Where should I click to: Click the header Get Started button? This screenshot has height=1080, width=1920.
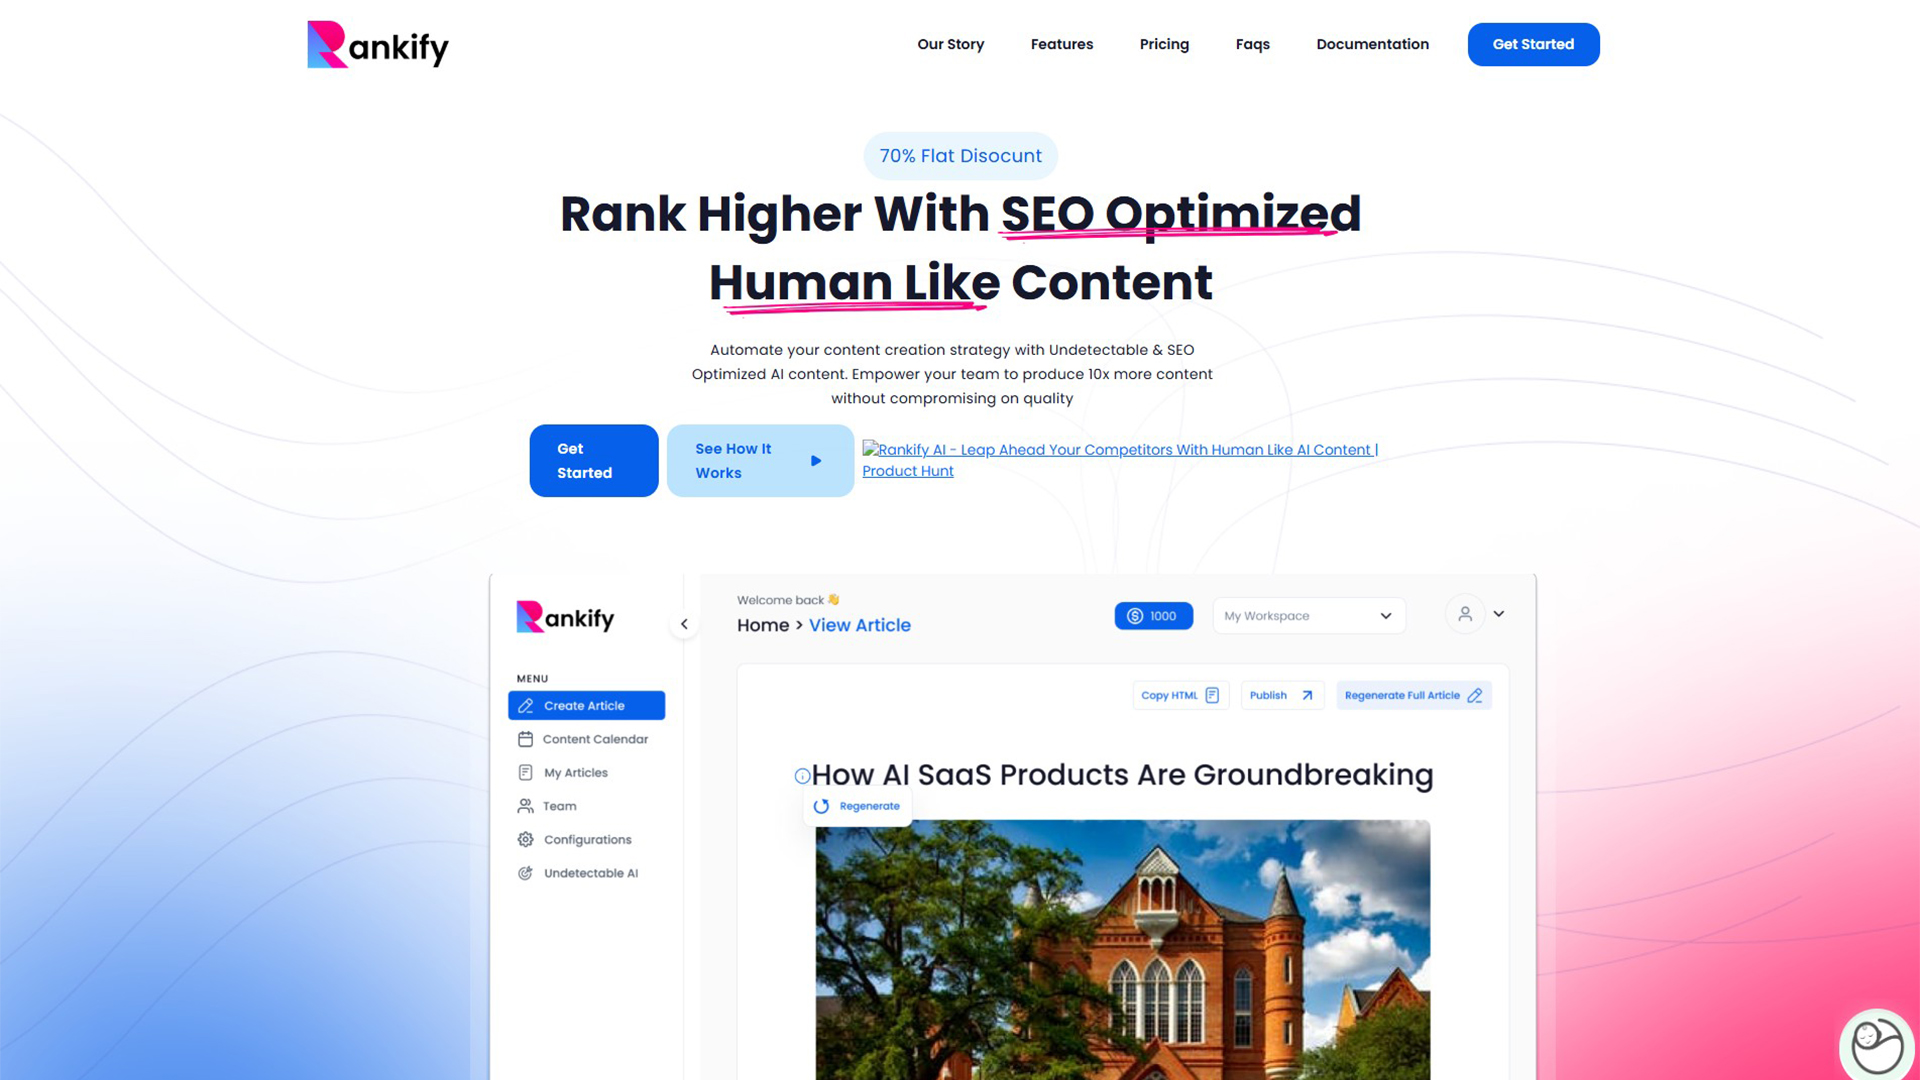[1533, 44]
